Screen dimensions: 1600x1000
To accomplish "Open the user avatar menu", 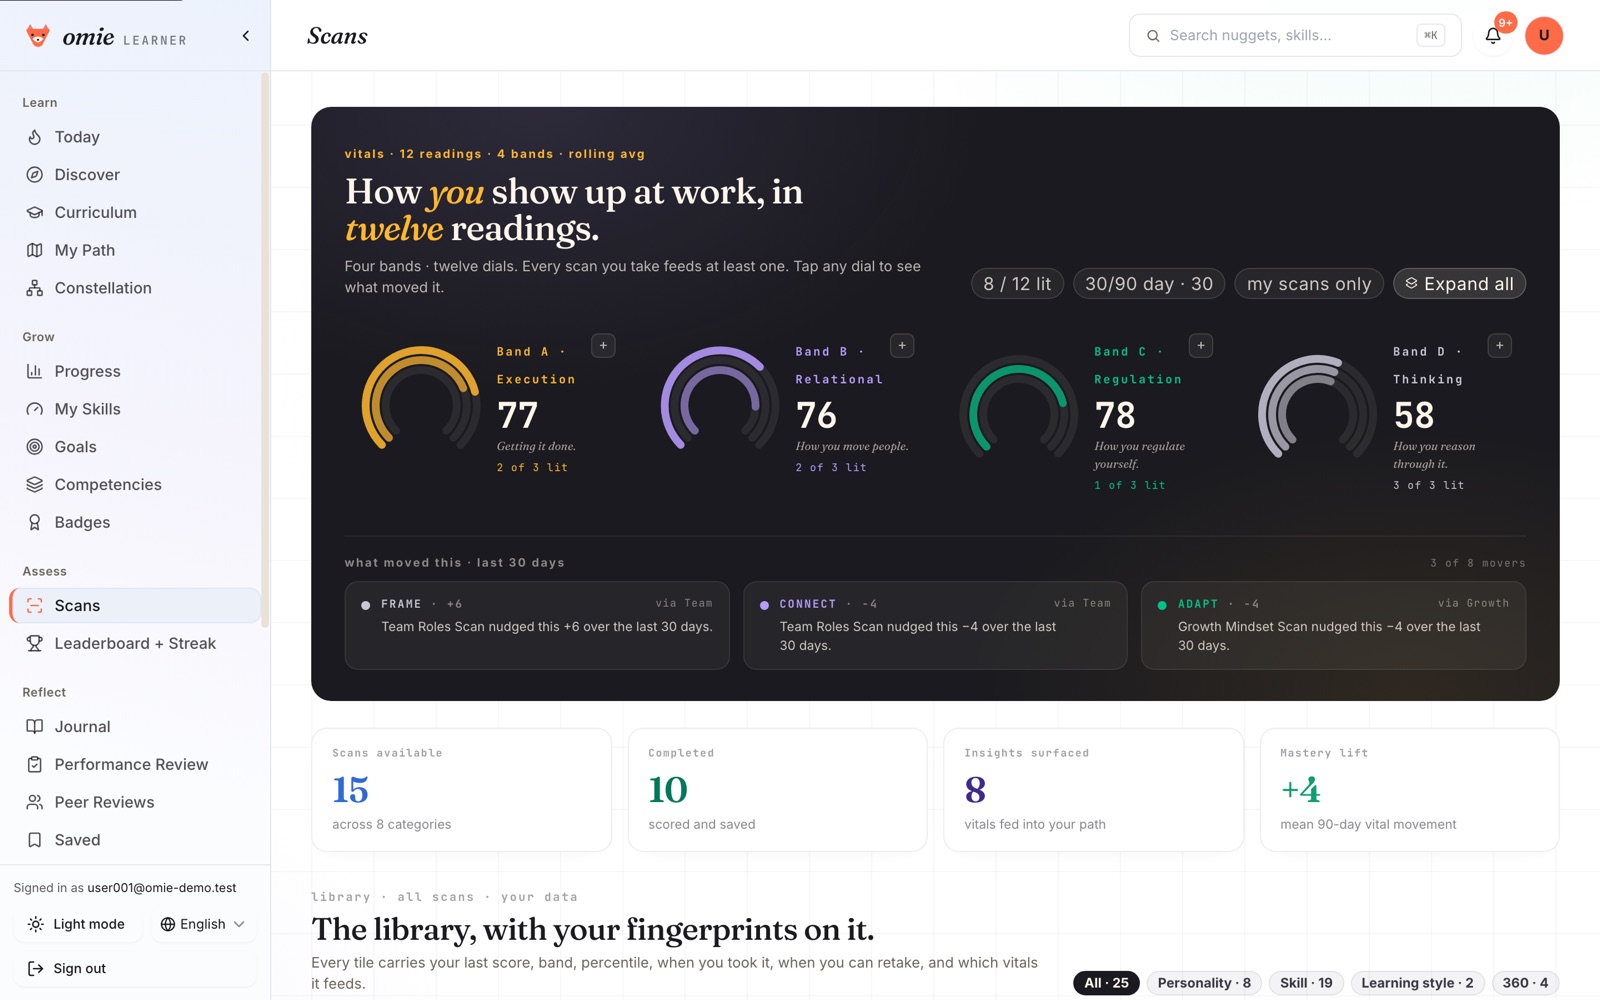I will (x=1544, y=36).
